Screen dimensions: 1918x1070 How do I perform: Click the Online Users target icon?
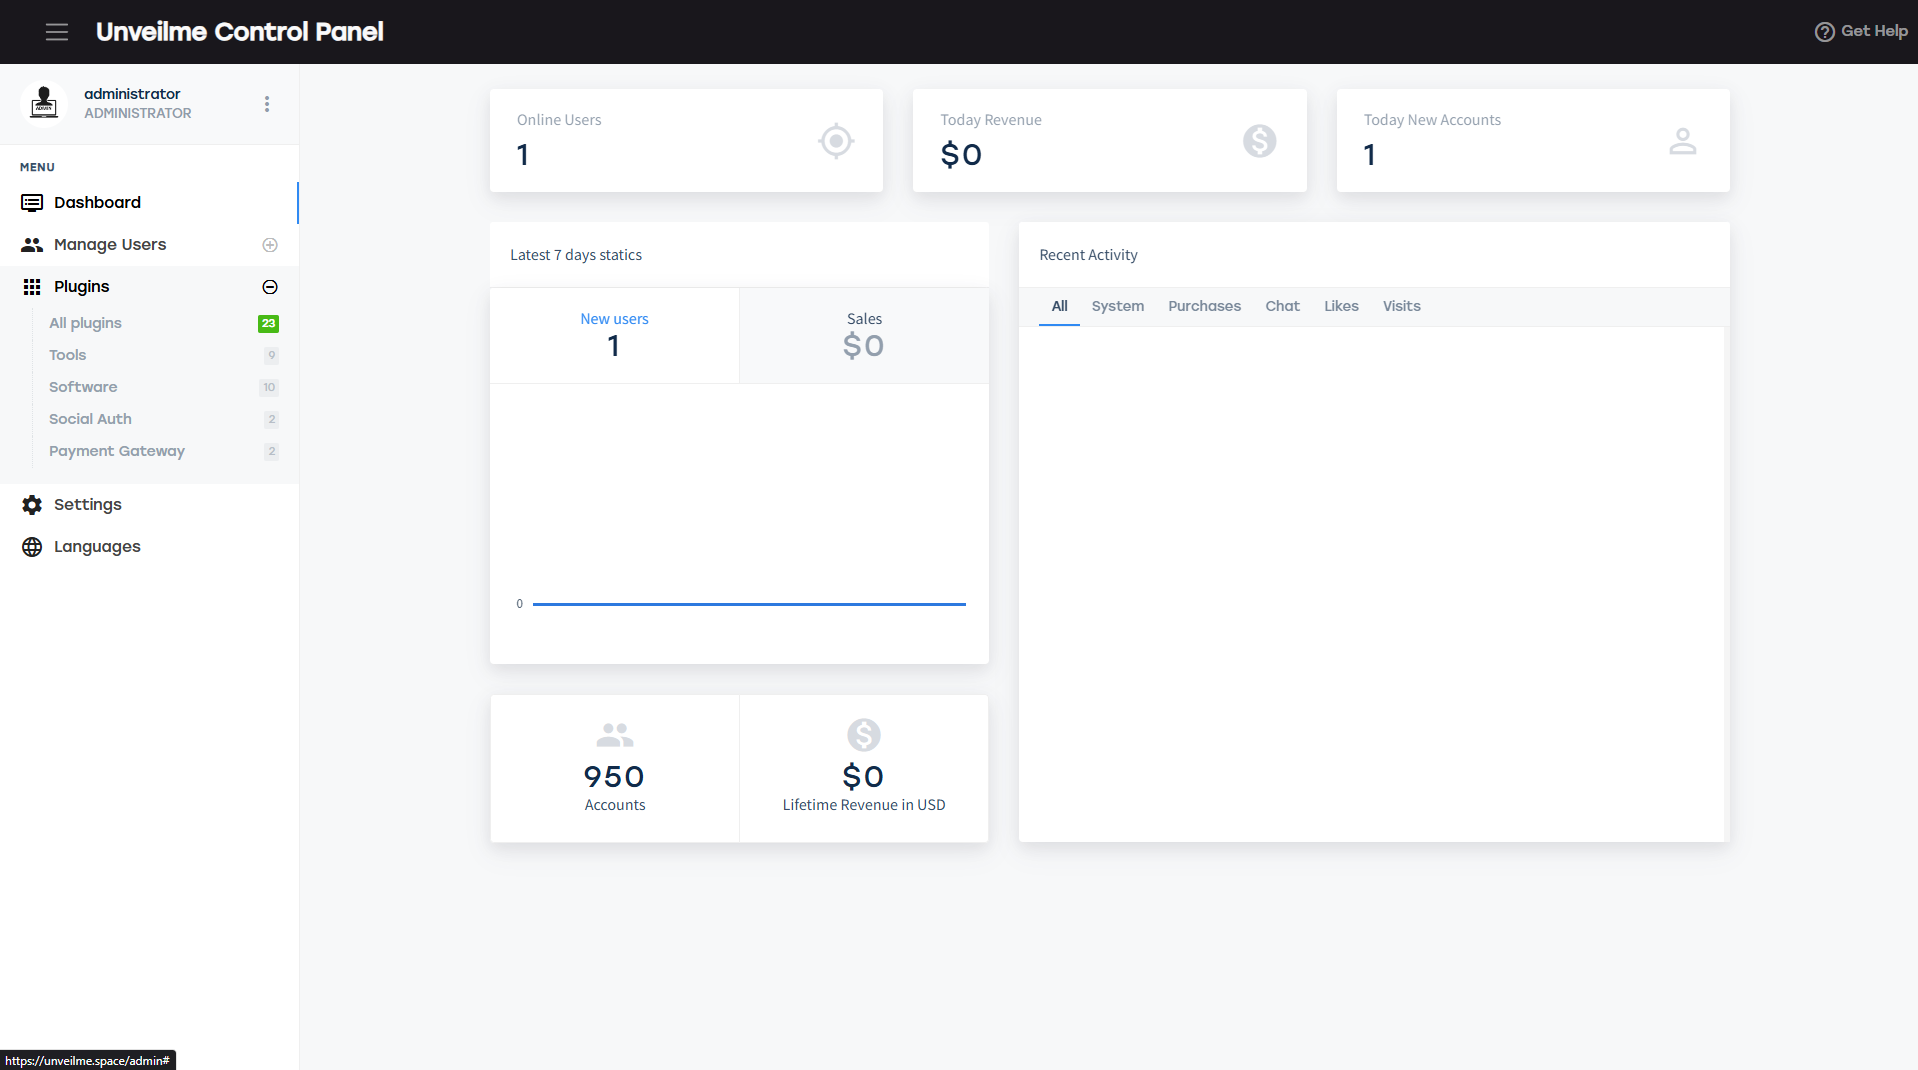[x=835, y=141]
